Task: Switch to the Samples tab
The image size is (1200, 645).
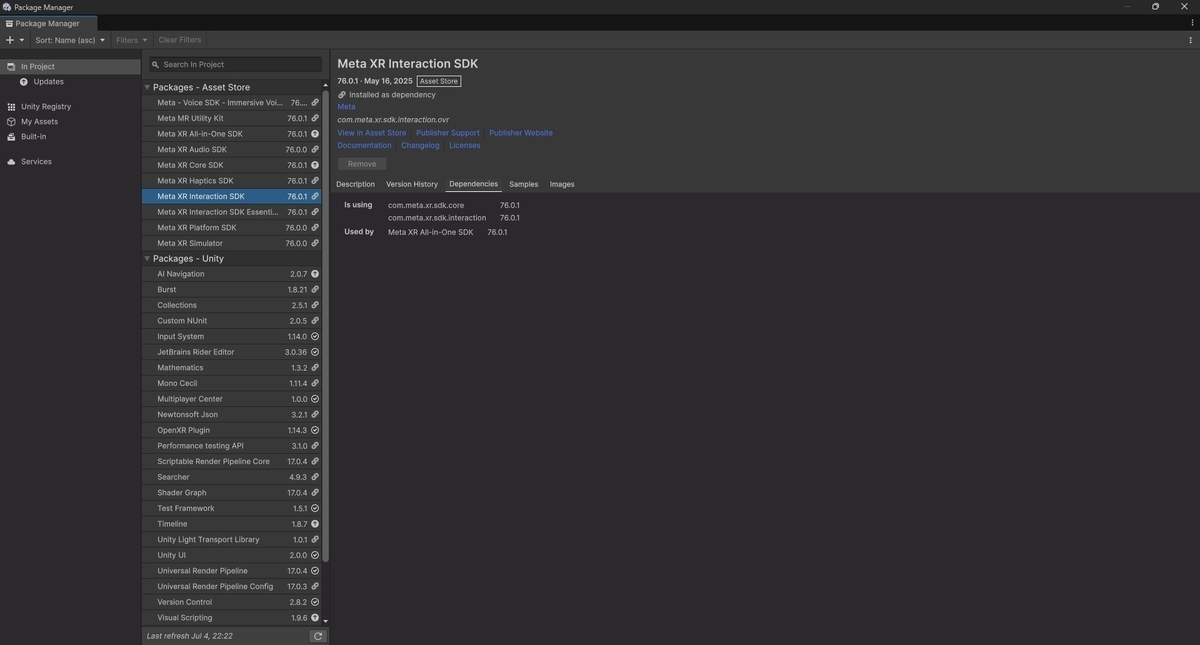Action: 523,184
